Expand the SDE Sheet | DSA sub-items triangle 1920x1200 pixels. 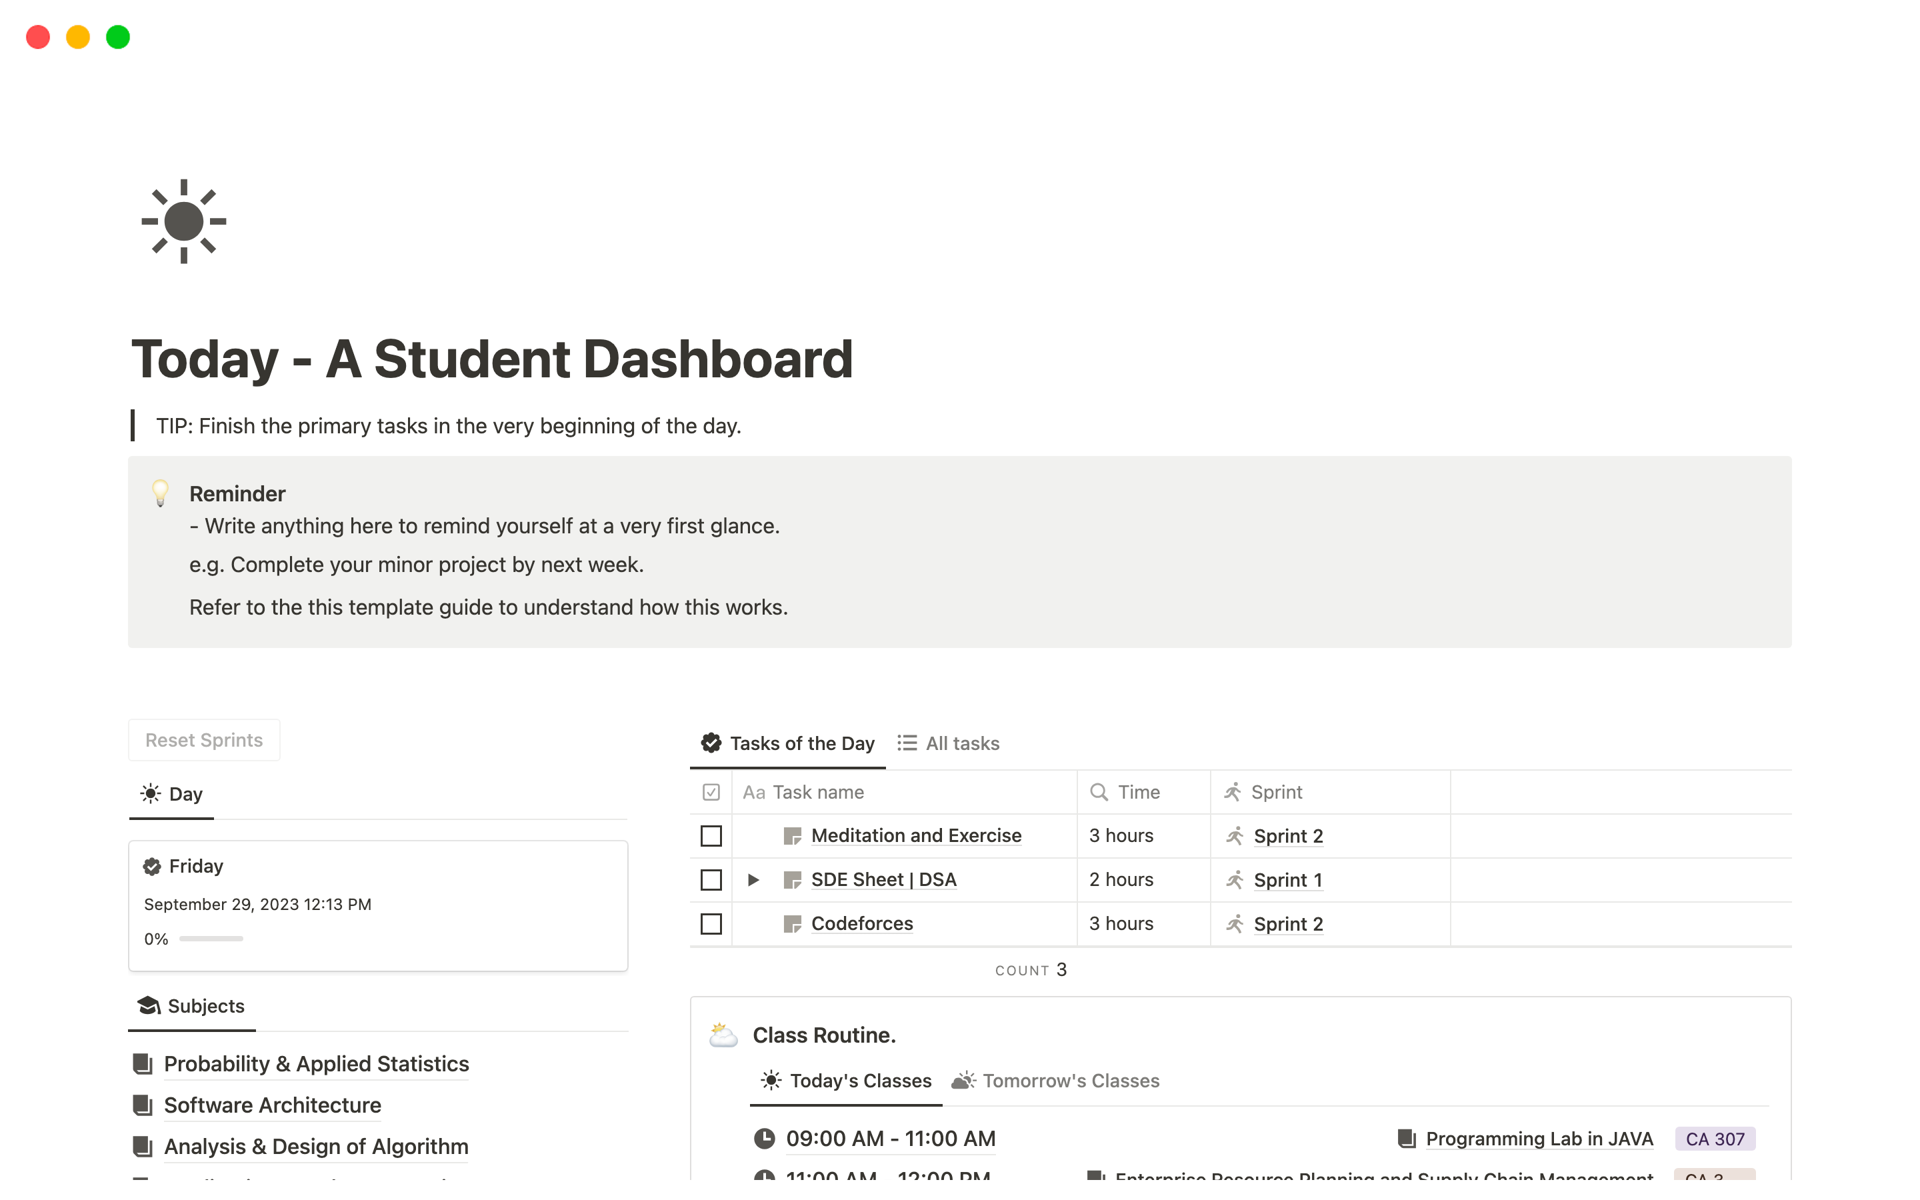753,880
